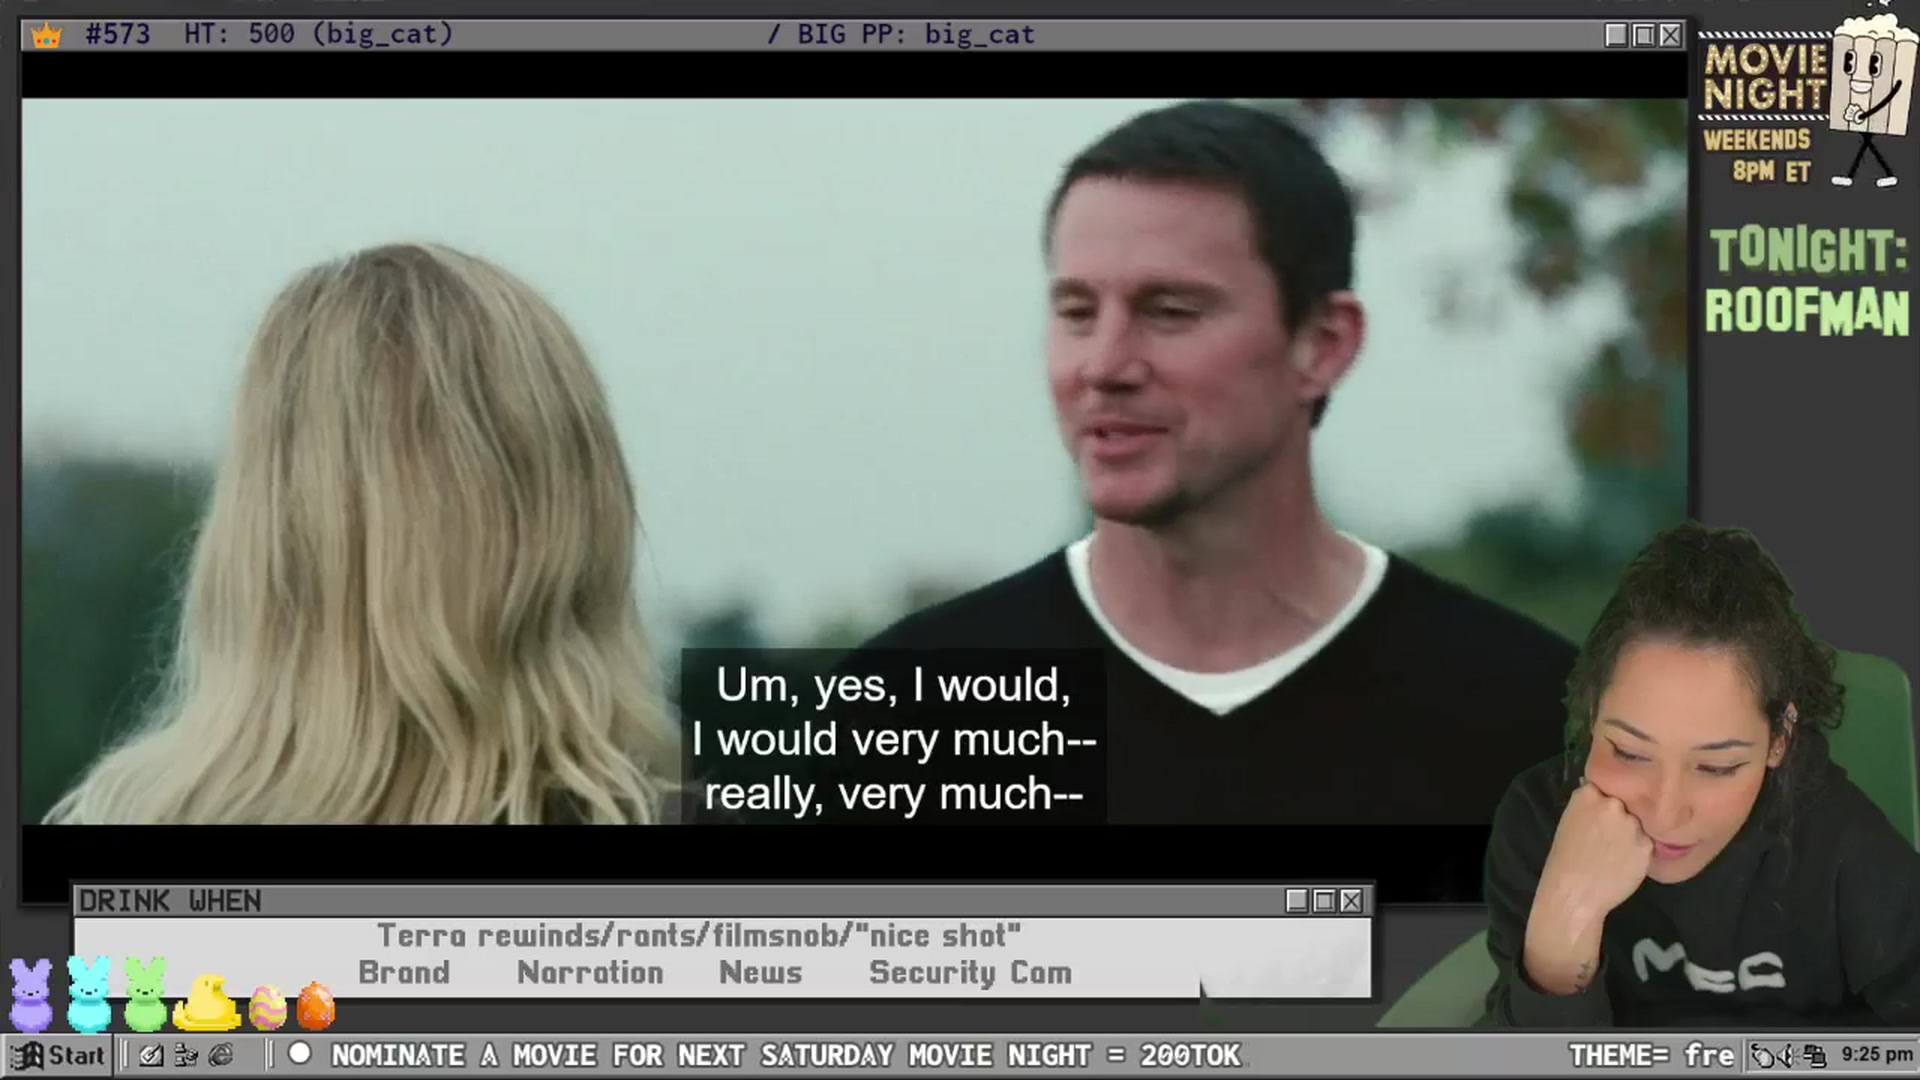Click the 'NOMINATE A MOVIE' taskbar ticker
Viewport: 1920px width, 1080px height.
pos(785,1055)
